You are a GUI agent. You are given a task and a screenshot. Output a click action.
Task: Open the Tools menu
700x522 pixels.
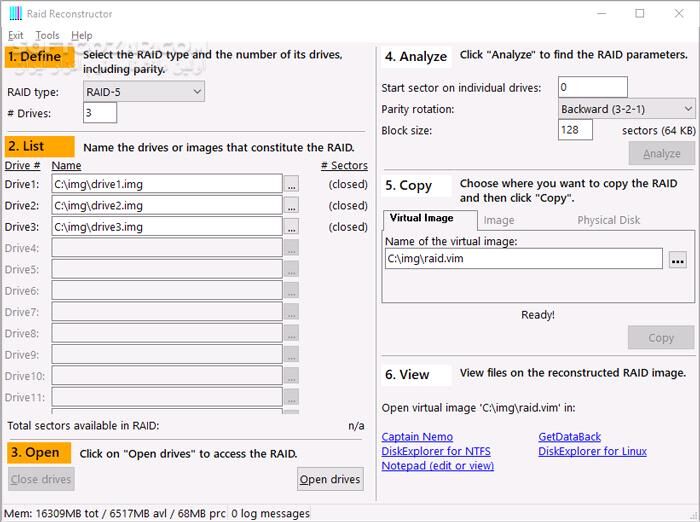point(47,35)
